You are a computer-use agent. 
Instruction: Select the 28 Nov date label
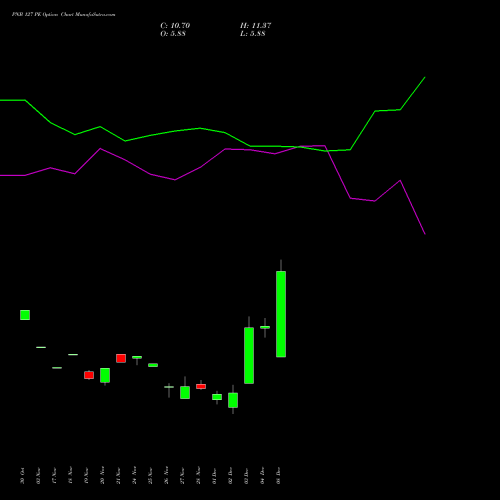198,476
